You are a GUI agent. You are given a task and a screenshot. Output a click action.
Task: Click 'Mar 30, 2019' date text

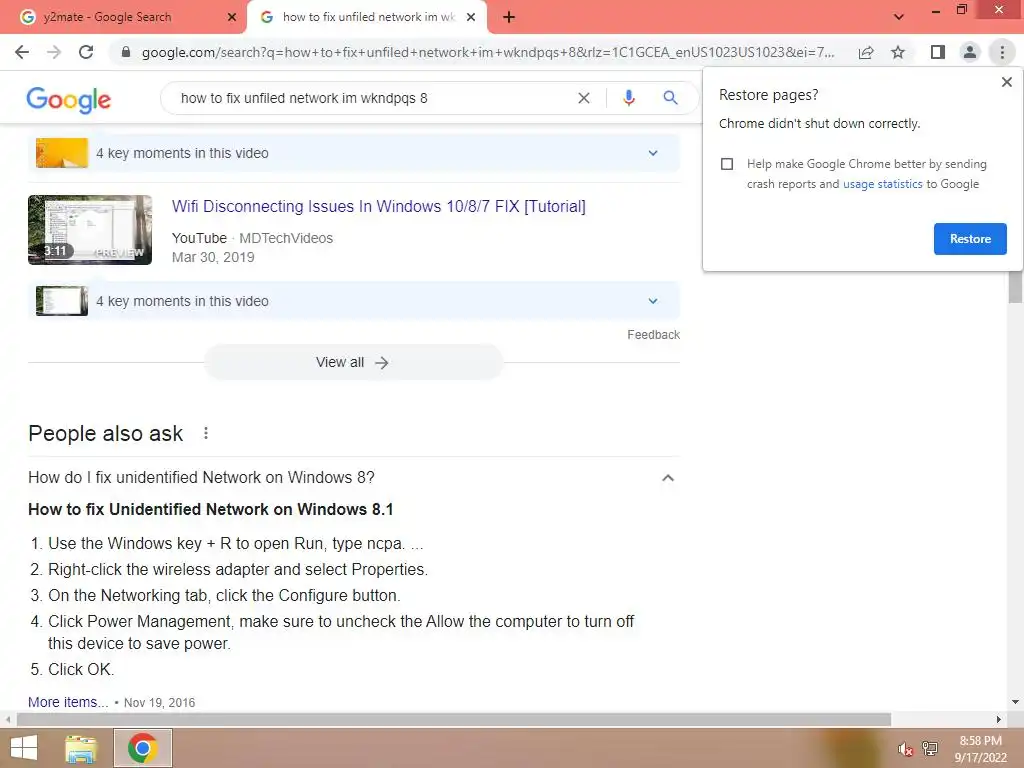[213, 257]
